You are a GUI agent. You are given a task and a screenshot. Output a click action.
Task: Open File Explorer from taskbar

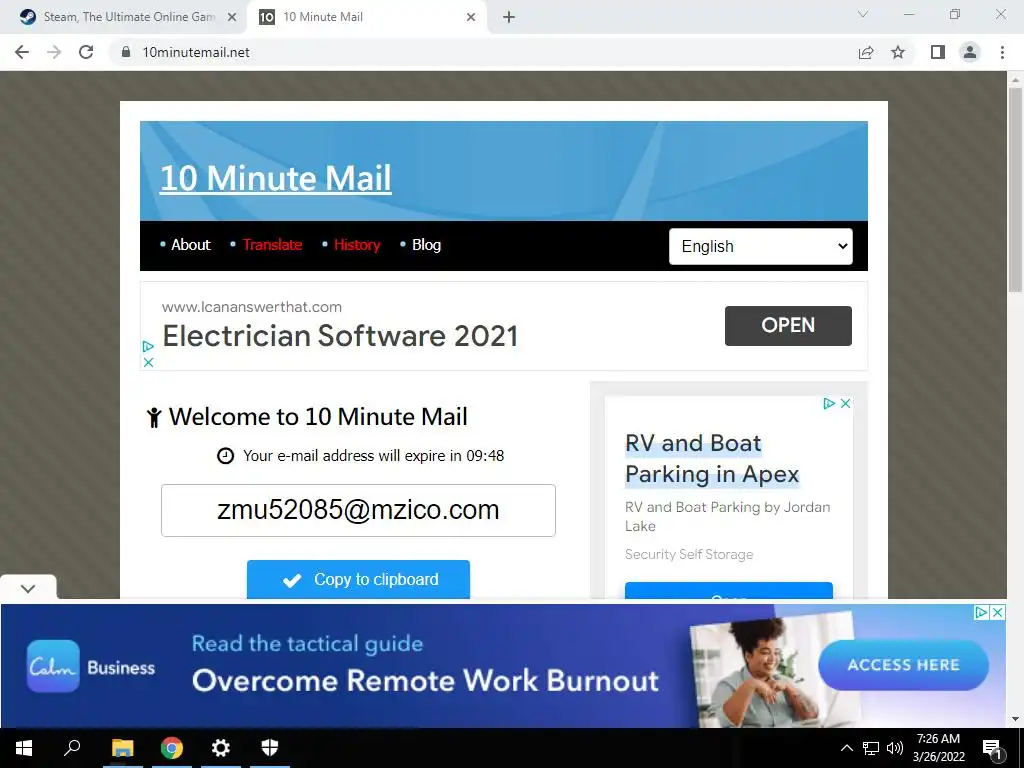point(122,748)
